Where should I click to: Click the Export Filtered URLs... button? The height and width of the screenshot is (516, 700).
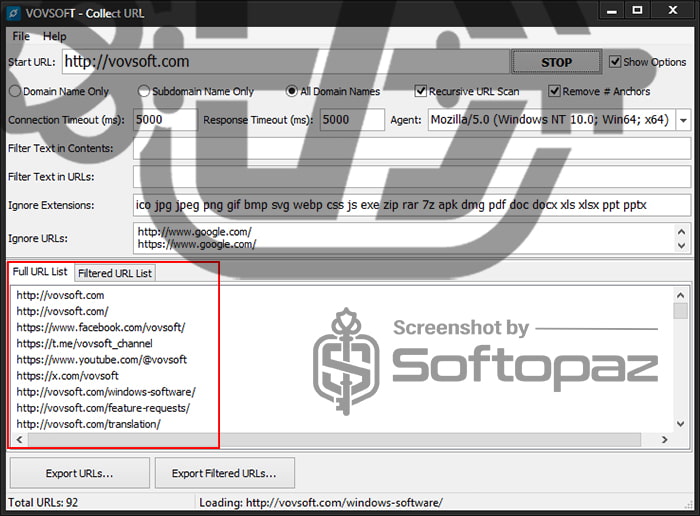[x=224, y=473]
